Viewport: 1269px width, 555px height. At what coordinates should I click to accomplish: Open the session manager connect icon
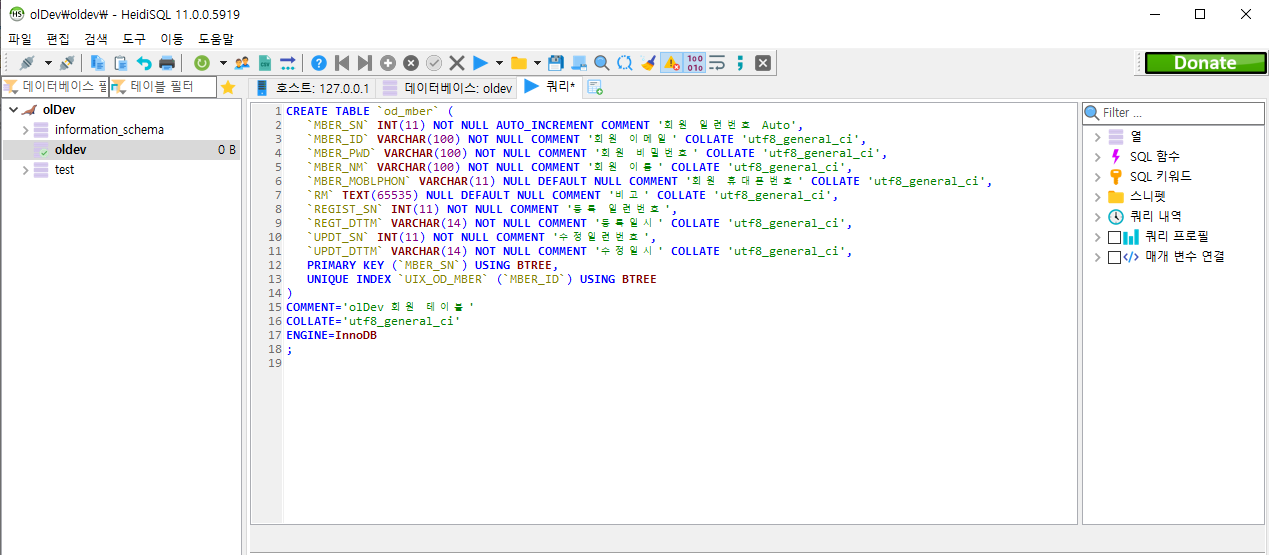(25, 63)
